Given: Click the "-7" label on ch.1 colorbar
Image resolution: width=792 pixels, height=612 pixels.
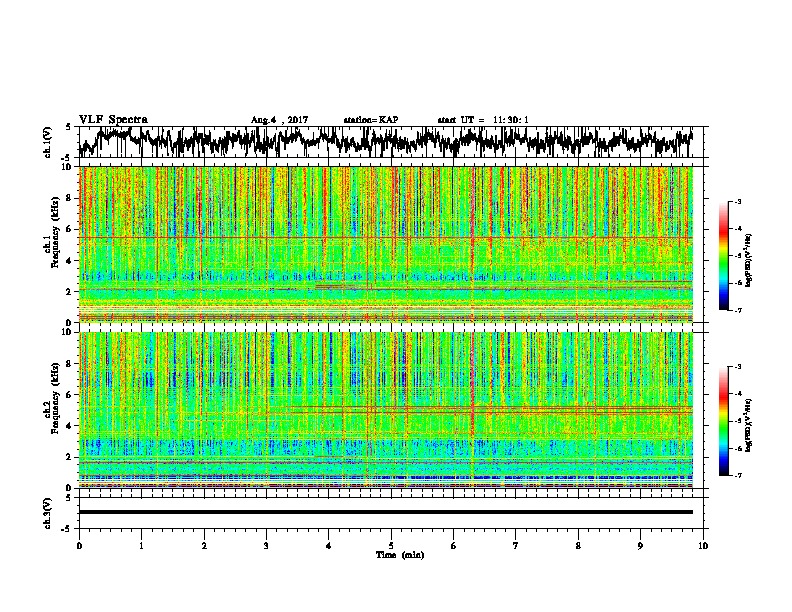Looking at the screenshot, I should (x=738, y=311).
